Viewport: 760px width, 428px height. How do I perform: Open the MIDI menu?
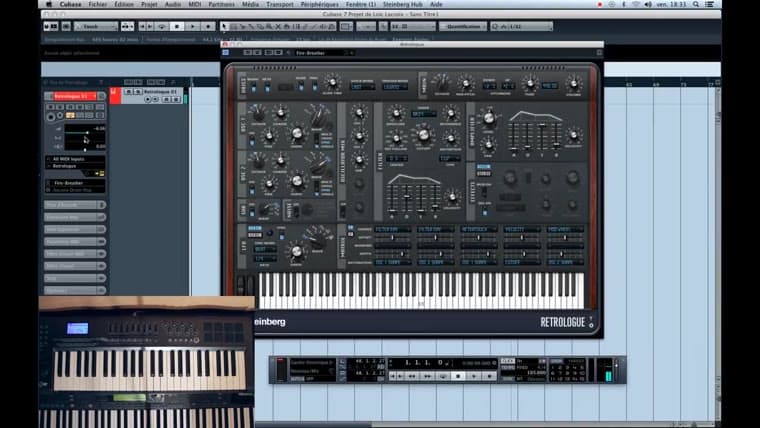click(x=194, y=4)
